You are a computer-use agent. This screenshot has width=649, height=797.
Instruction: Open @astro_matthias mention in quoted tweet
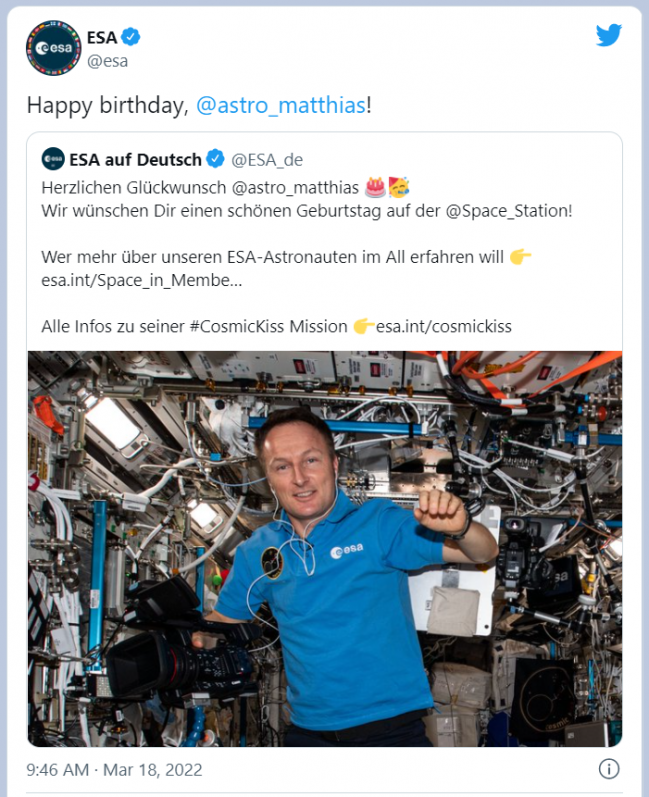(282, 187)
